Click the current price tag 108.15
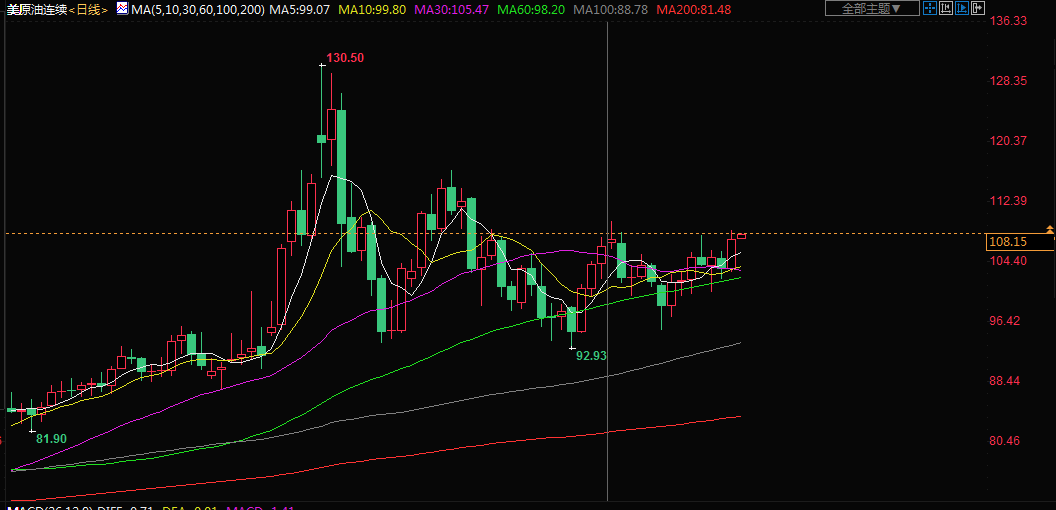This screenshot has height=510, width=1056. (1007, 242)
